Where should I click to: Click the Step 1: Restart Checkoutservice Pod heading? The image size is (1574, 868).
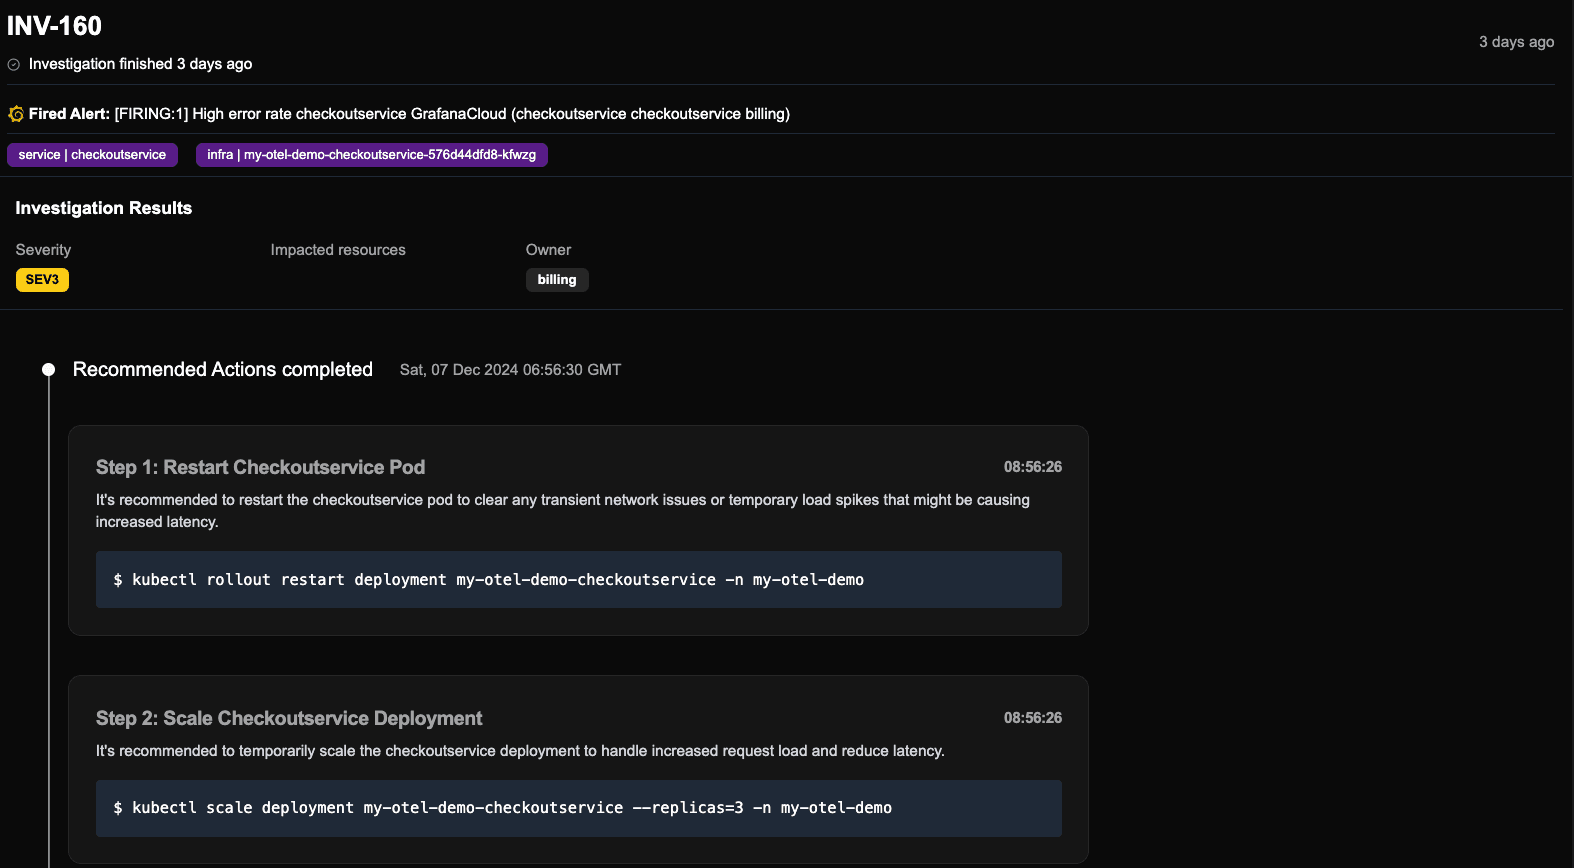pos(260,467)
